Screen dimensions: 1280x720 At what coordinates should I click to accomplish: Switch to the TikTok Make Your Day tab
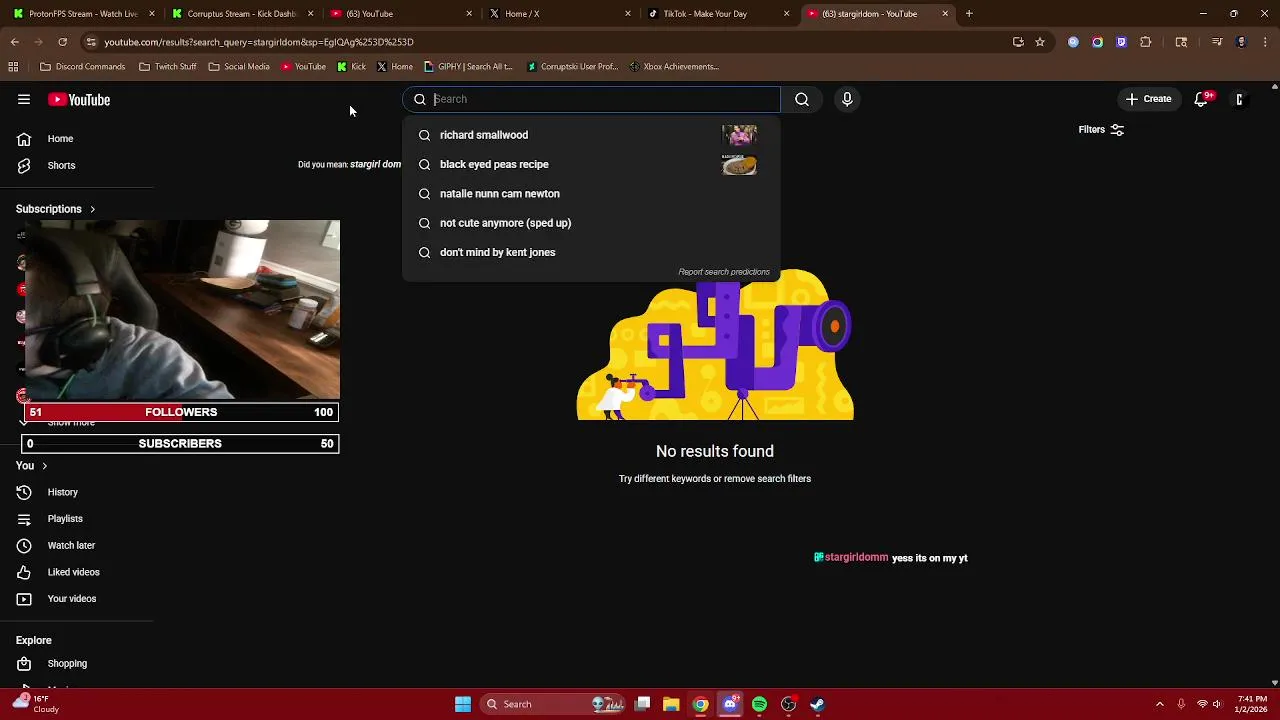717,14
